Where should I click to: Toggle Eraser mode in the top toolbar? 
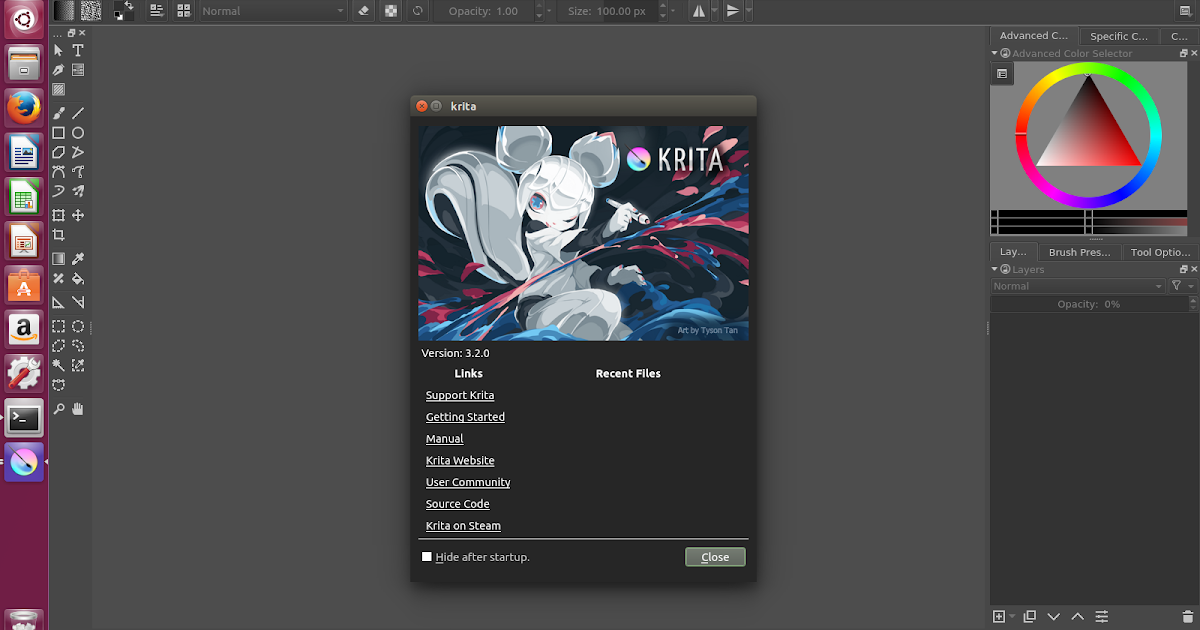coord(365,11)
